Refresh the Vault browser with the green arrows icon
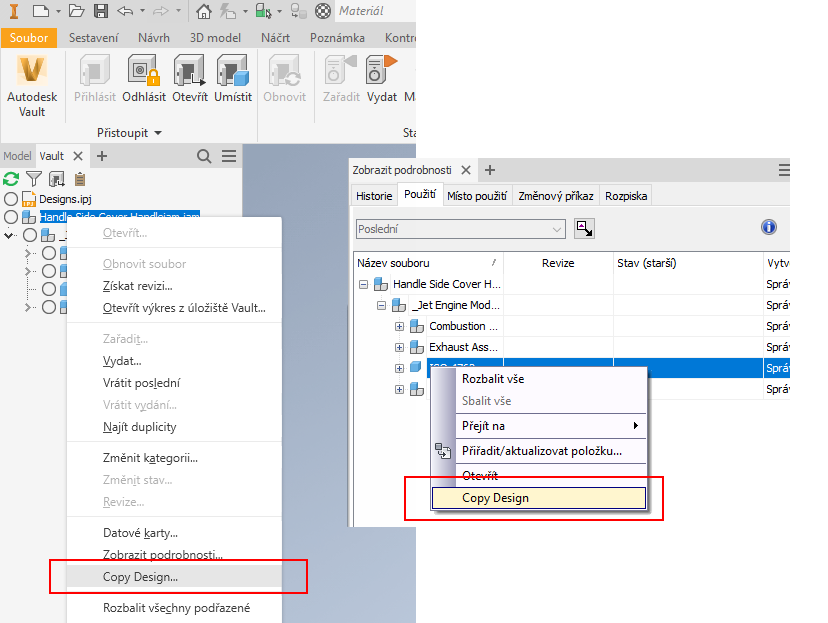Viewport: 828px width, 623px height. click(11, 179)
